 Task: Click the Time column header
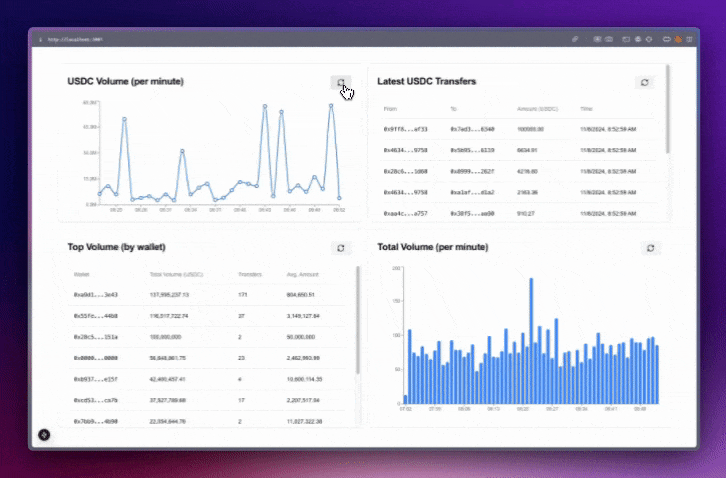tap(587, 109)
